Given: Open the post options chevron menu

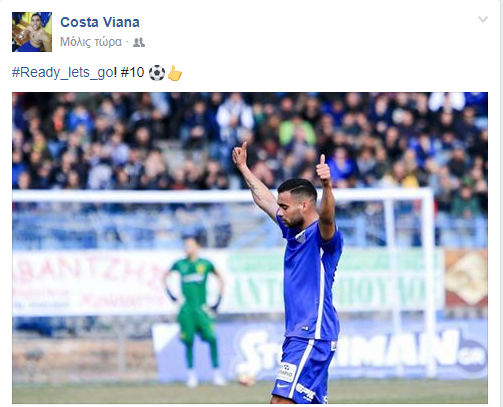Looking at the screenshot, I should tap(483, 19).
